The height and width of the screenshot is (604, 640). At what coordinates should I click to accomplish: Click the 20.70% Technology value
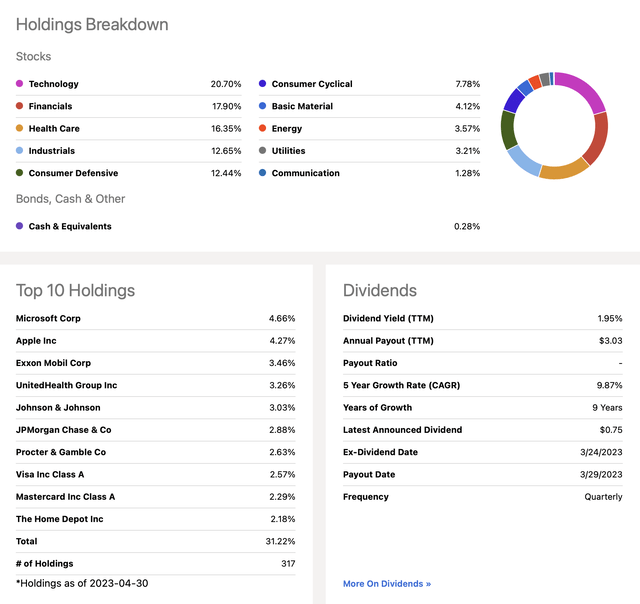[226, 84]
